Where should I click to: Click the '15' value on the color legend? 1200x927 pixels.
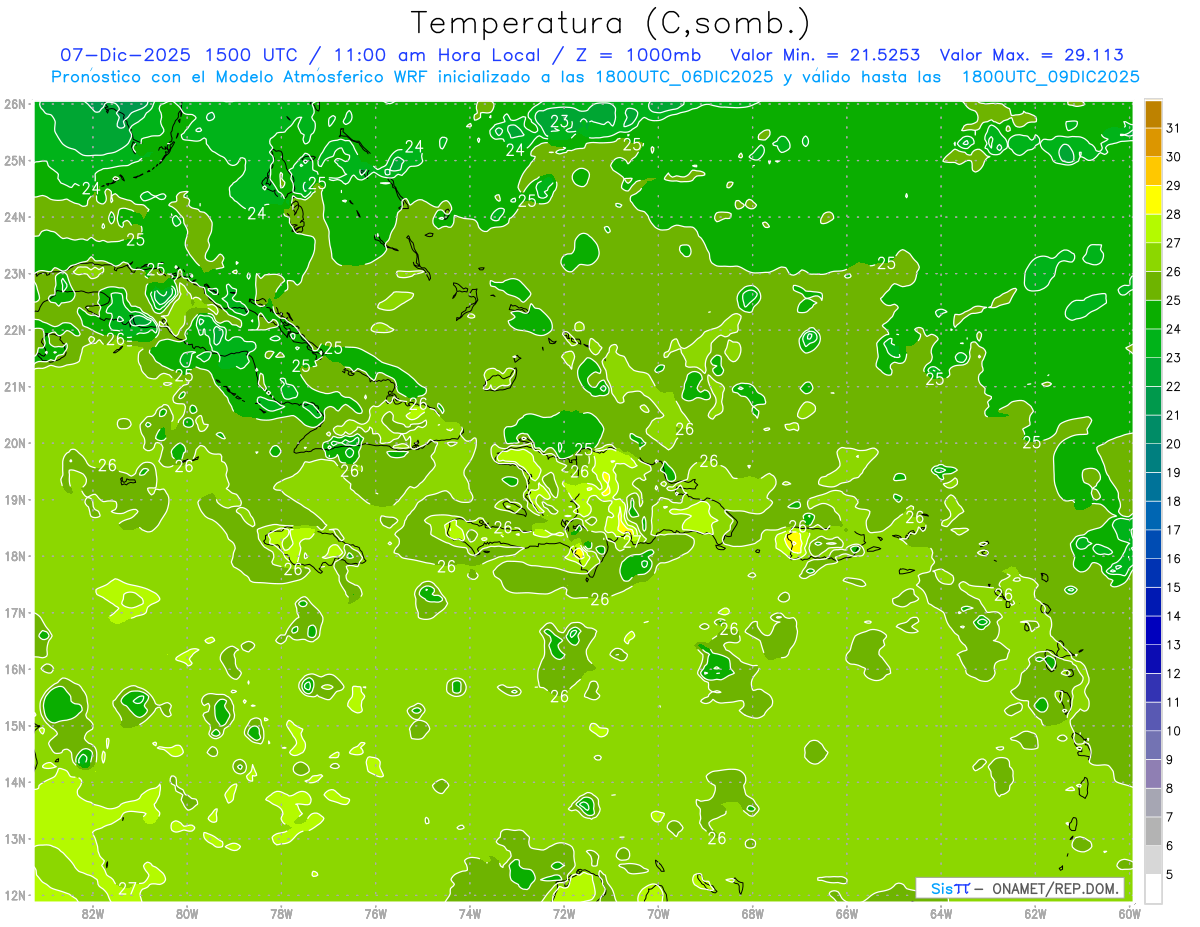1173,587
